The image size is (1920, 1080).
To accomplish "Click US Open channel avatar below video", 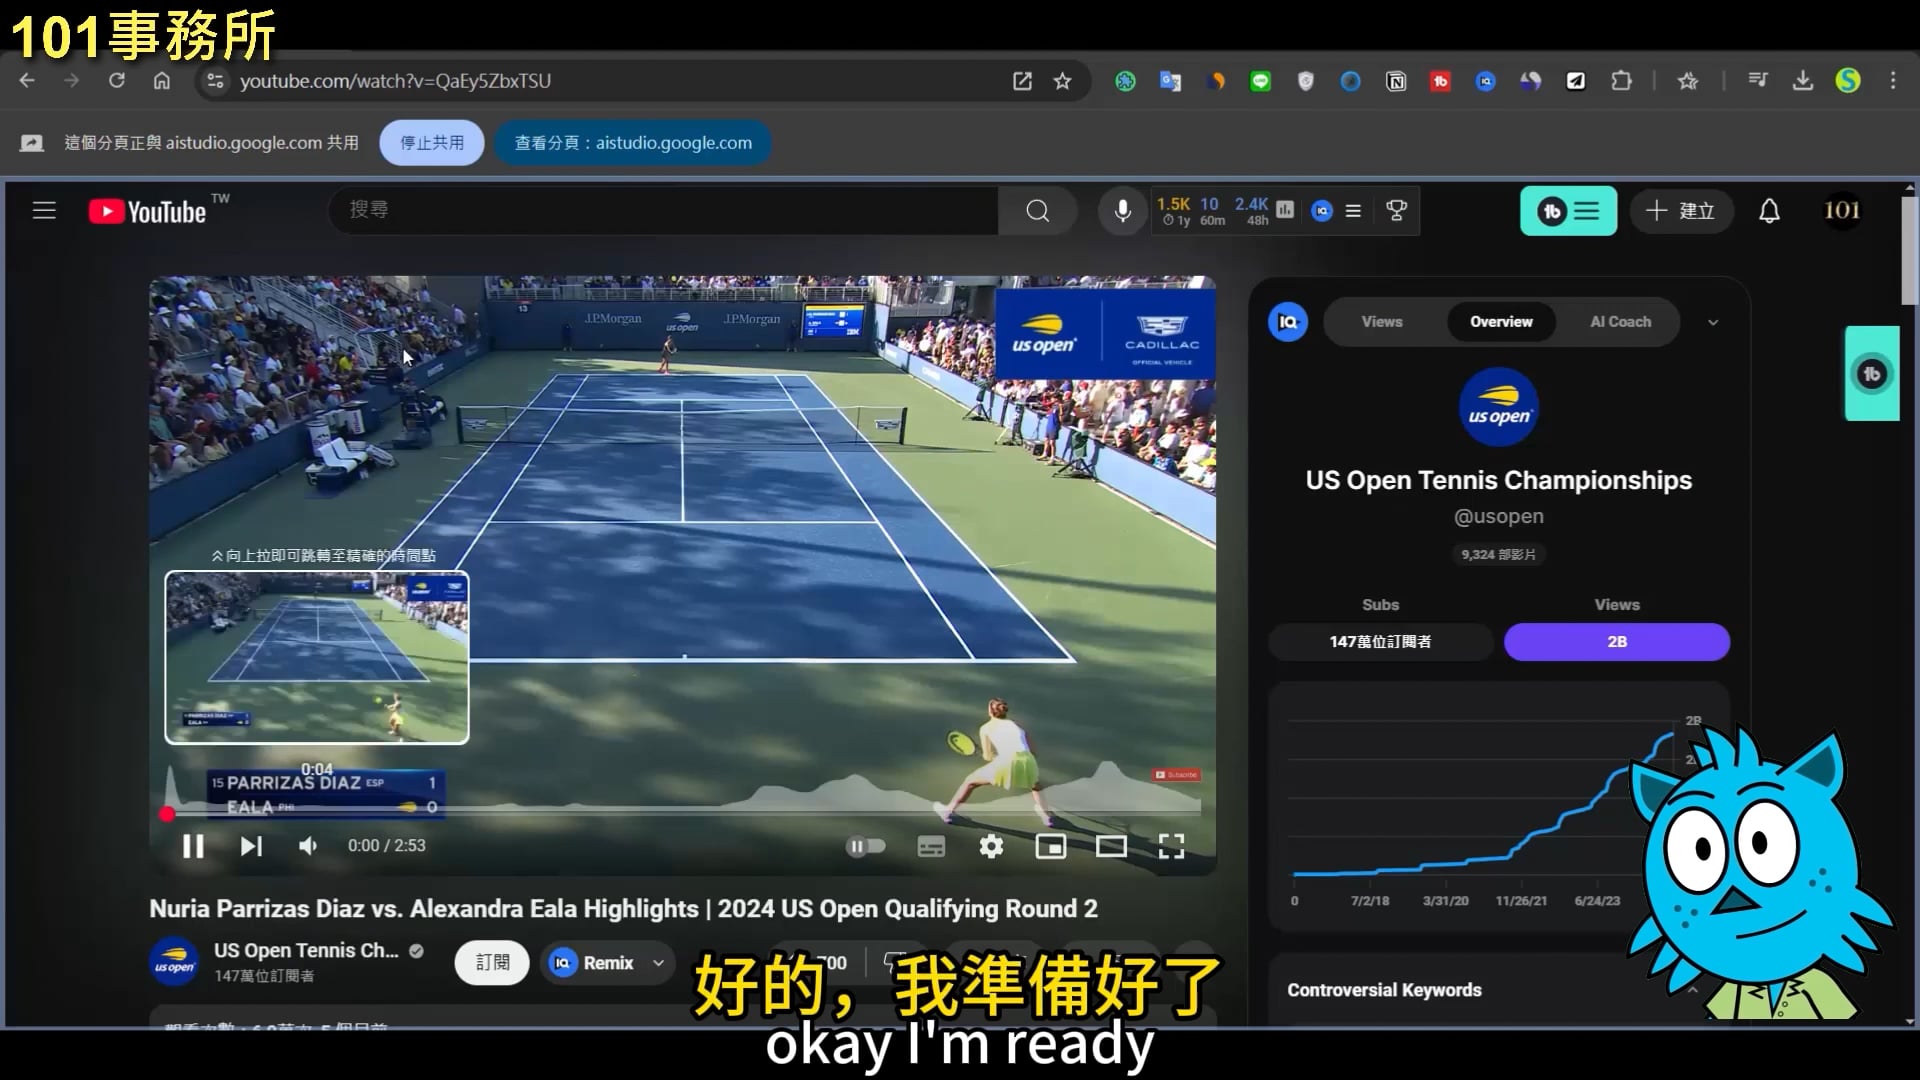I will 174,963.
